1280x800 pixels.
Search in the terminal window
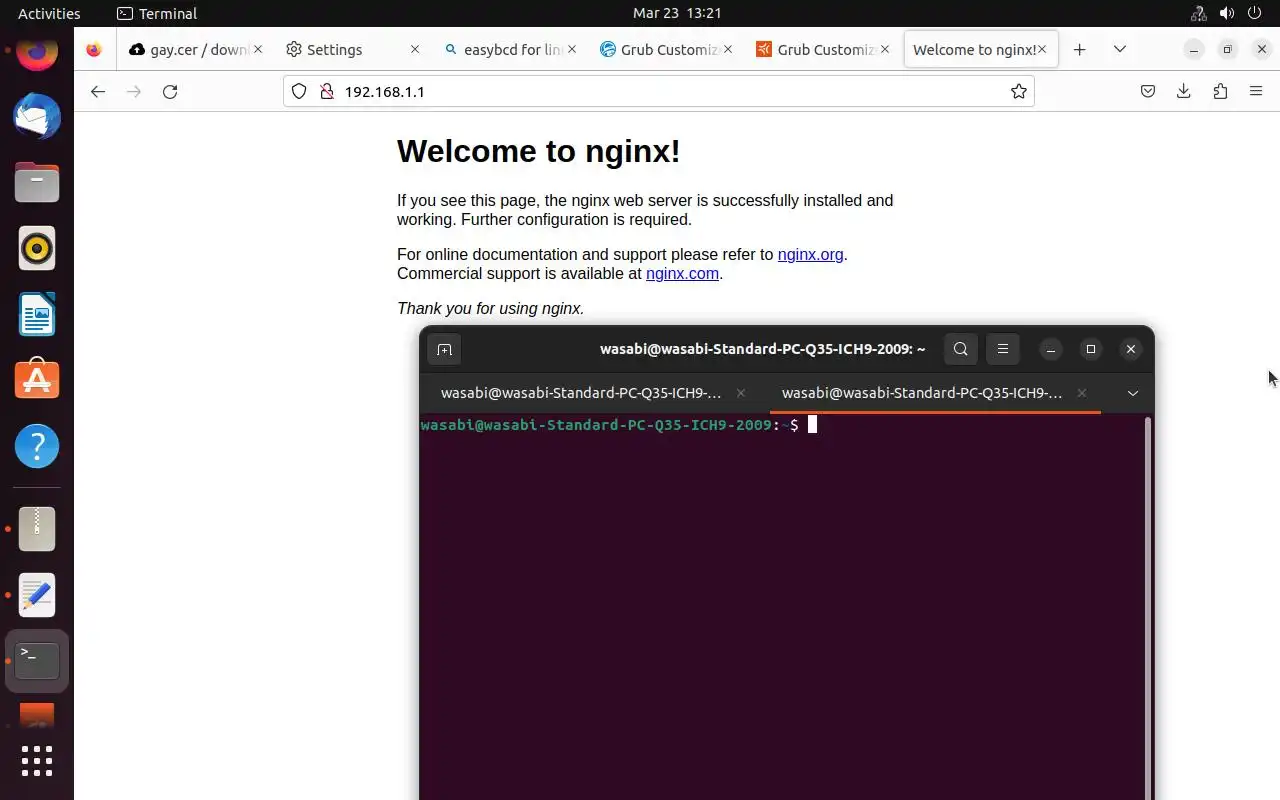click(x=961, y=349)
